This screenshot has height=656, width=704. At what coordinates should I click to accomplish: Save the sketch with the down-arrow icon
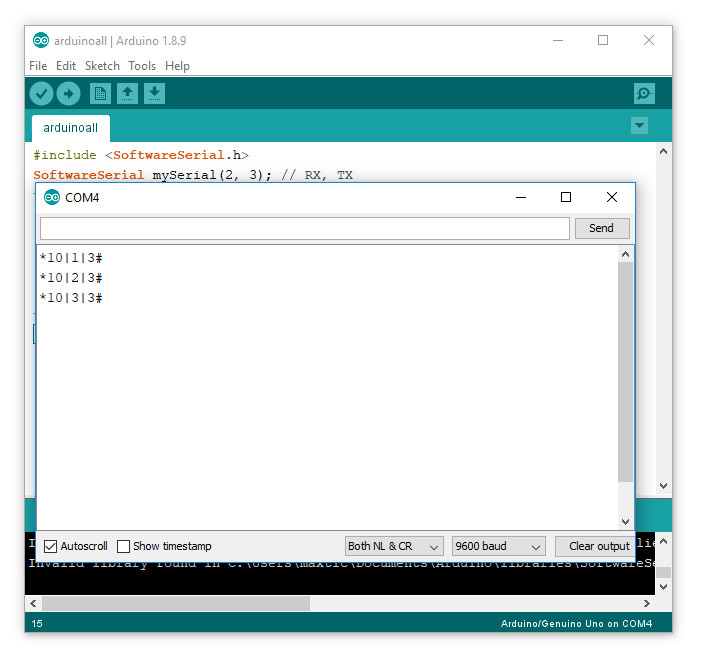pyautogui.click(x=154, y=94)
